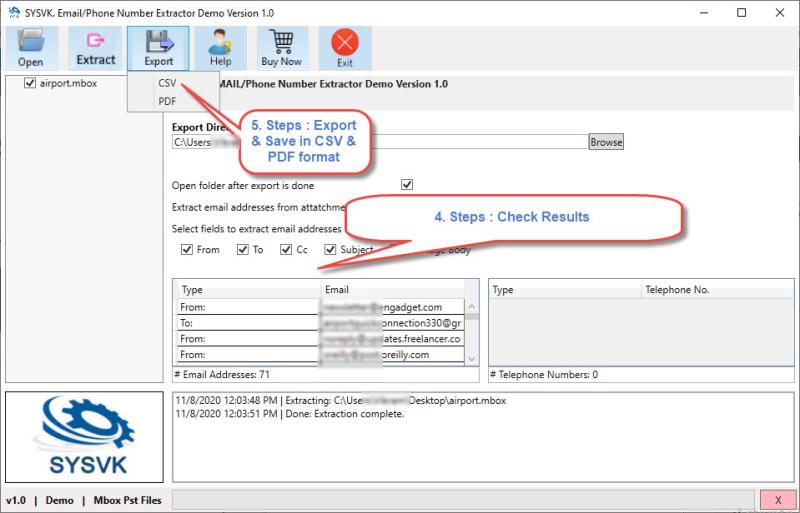This screenshot has width=800, height=513.
Task: Click the Open folder toolbar icon
Action: click(30, 48)
